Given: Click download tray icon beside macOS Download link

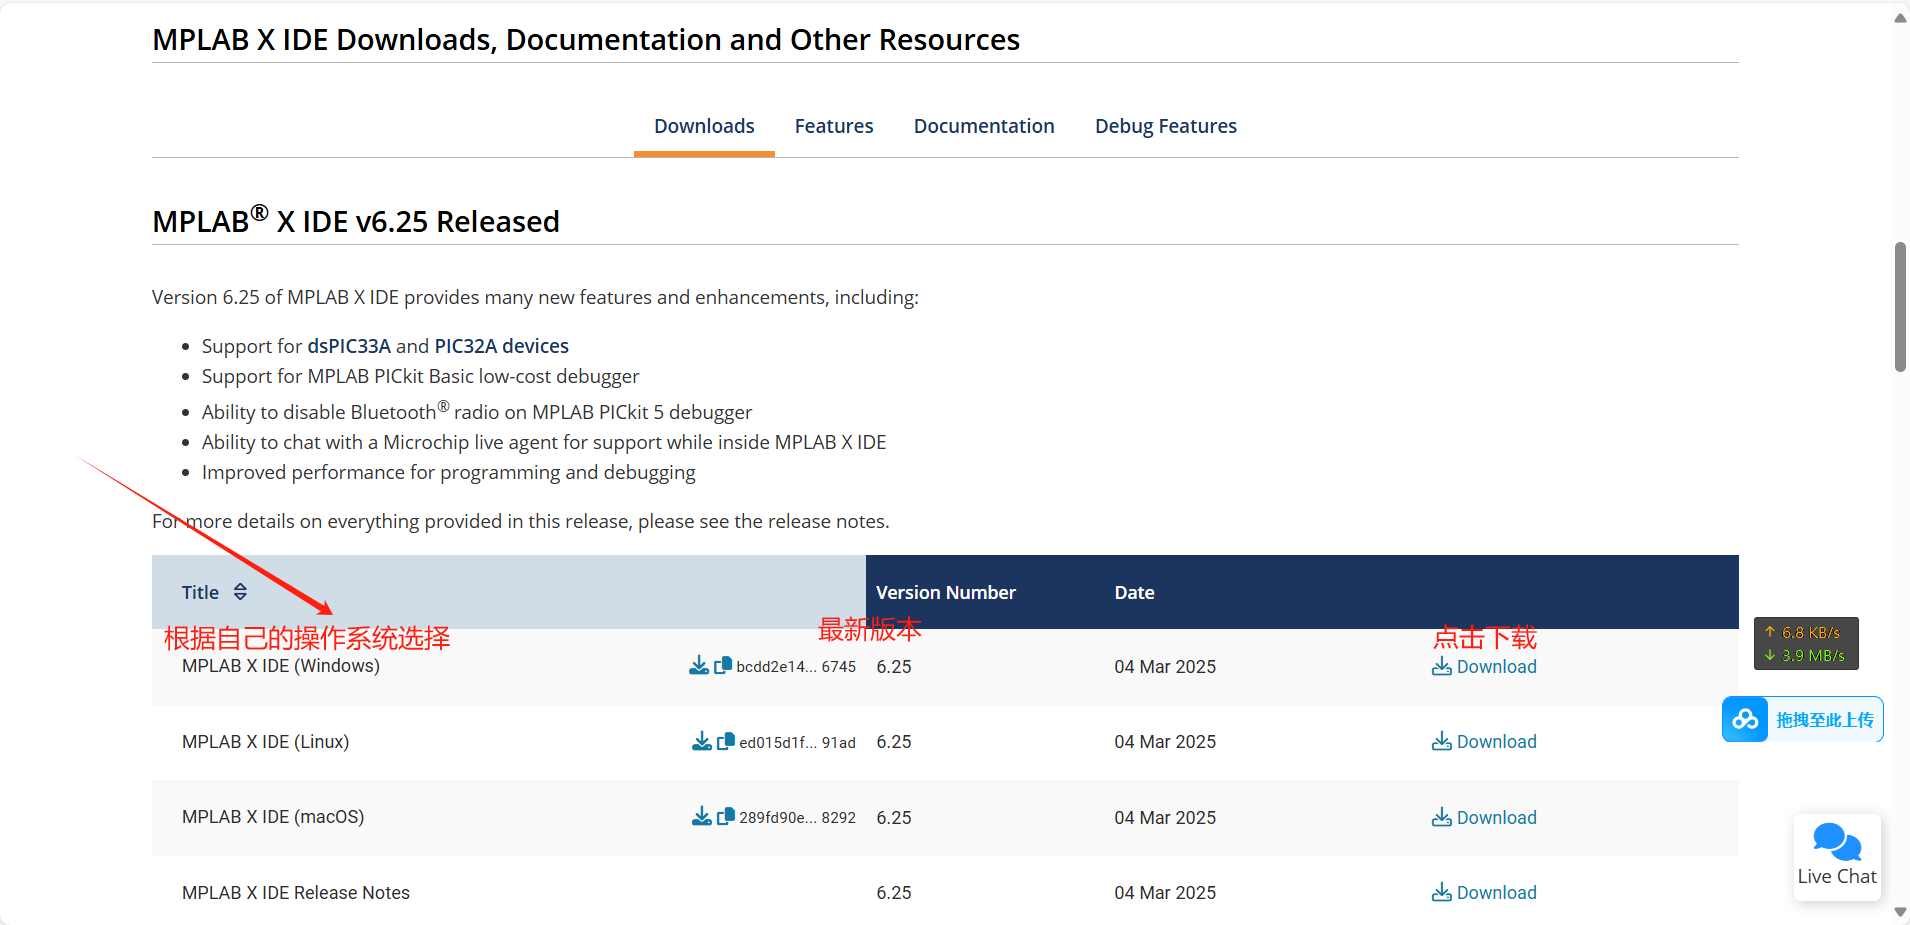Looking at the screenshot, I should (x=1442, y=817).
